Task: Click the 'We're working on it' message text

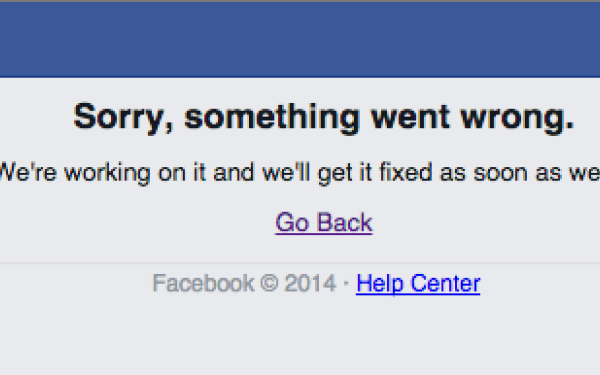Action: (300, 173)
